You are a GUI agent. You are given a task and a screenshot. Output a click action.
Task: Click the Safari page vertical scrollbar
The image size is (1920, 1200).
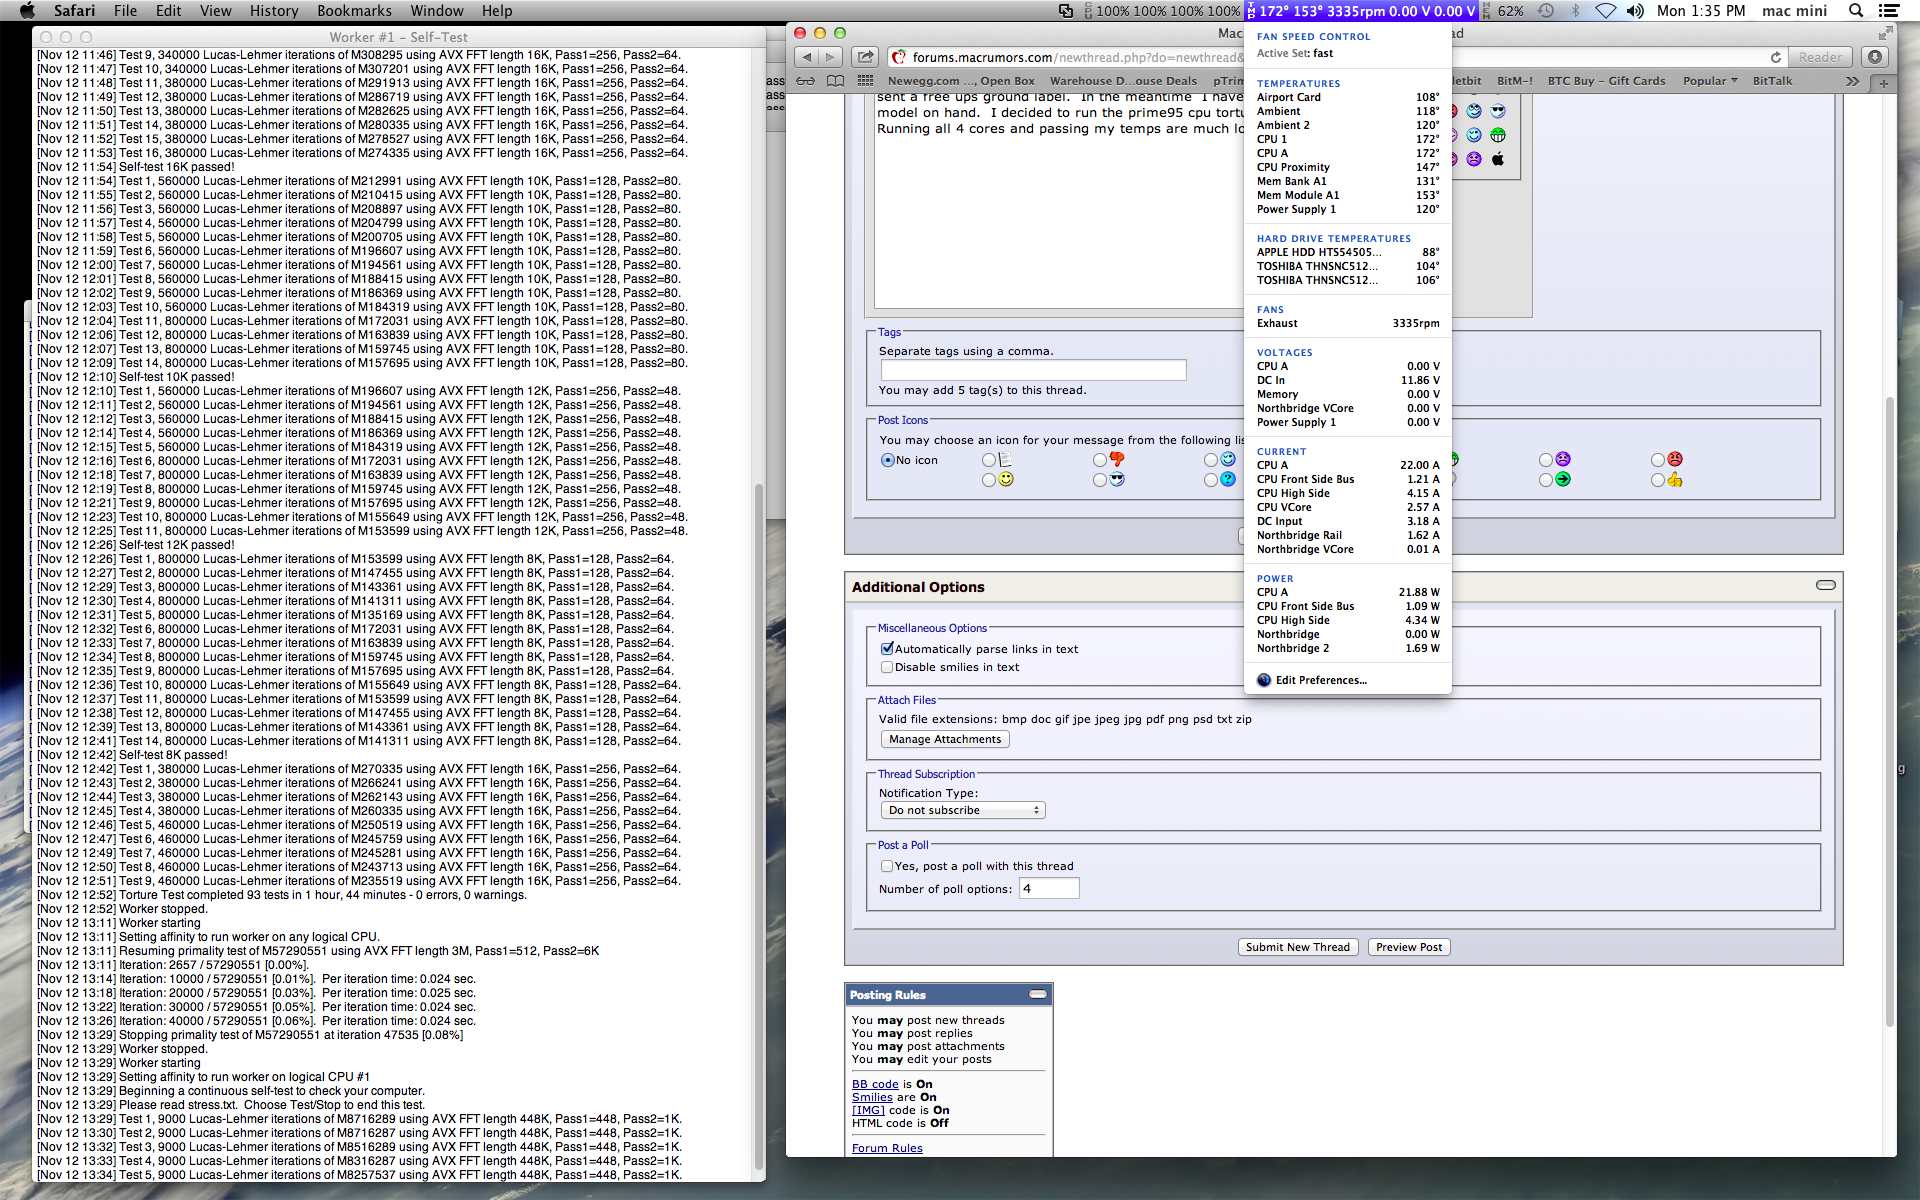(1890, 712)
